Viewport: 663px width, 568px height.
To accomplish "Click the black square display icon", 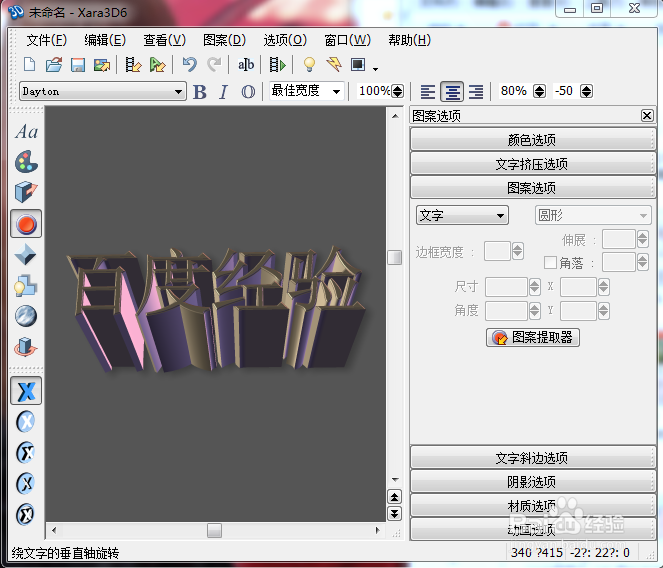I will click(x=358, y=64).
